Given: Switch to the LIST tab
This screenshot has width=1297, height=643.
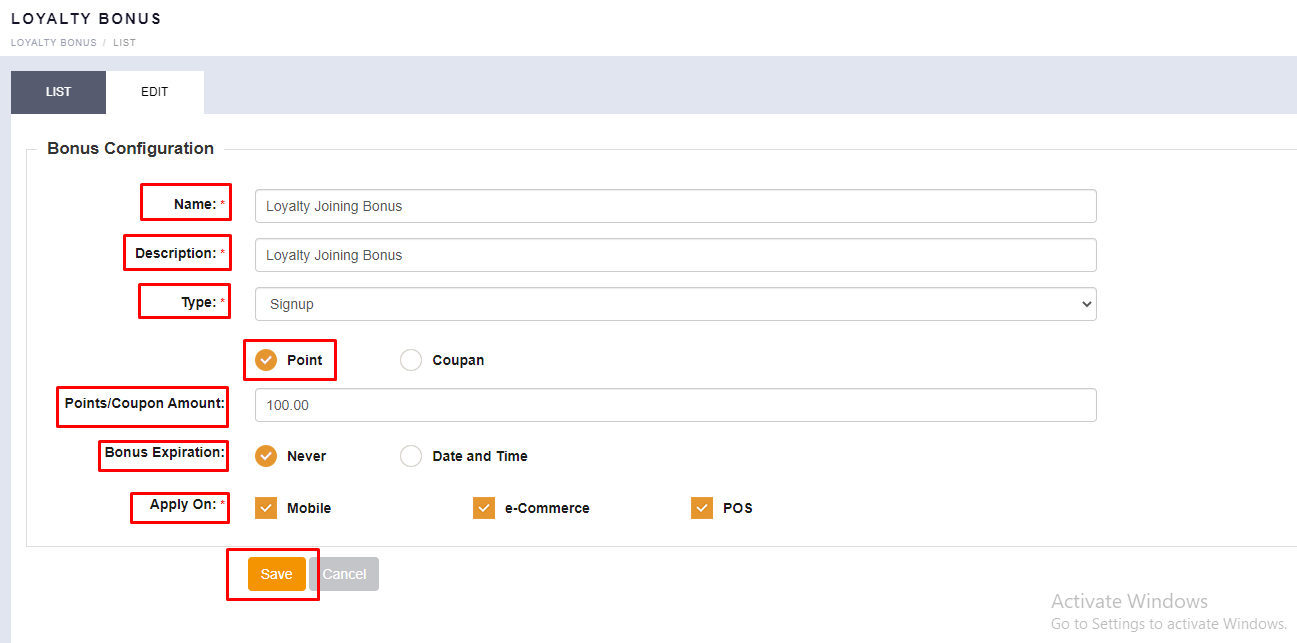Looking at the screenshot, I should tap(58, 92).
